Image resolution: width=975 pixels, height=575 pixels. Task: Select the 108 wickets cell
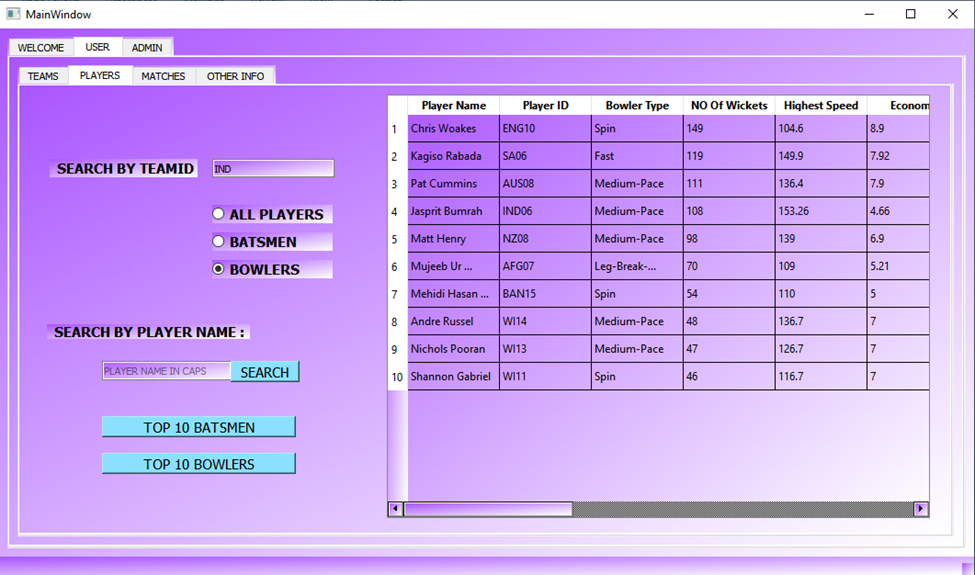(729, 211)
